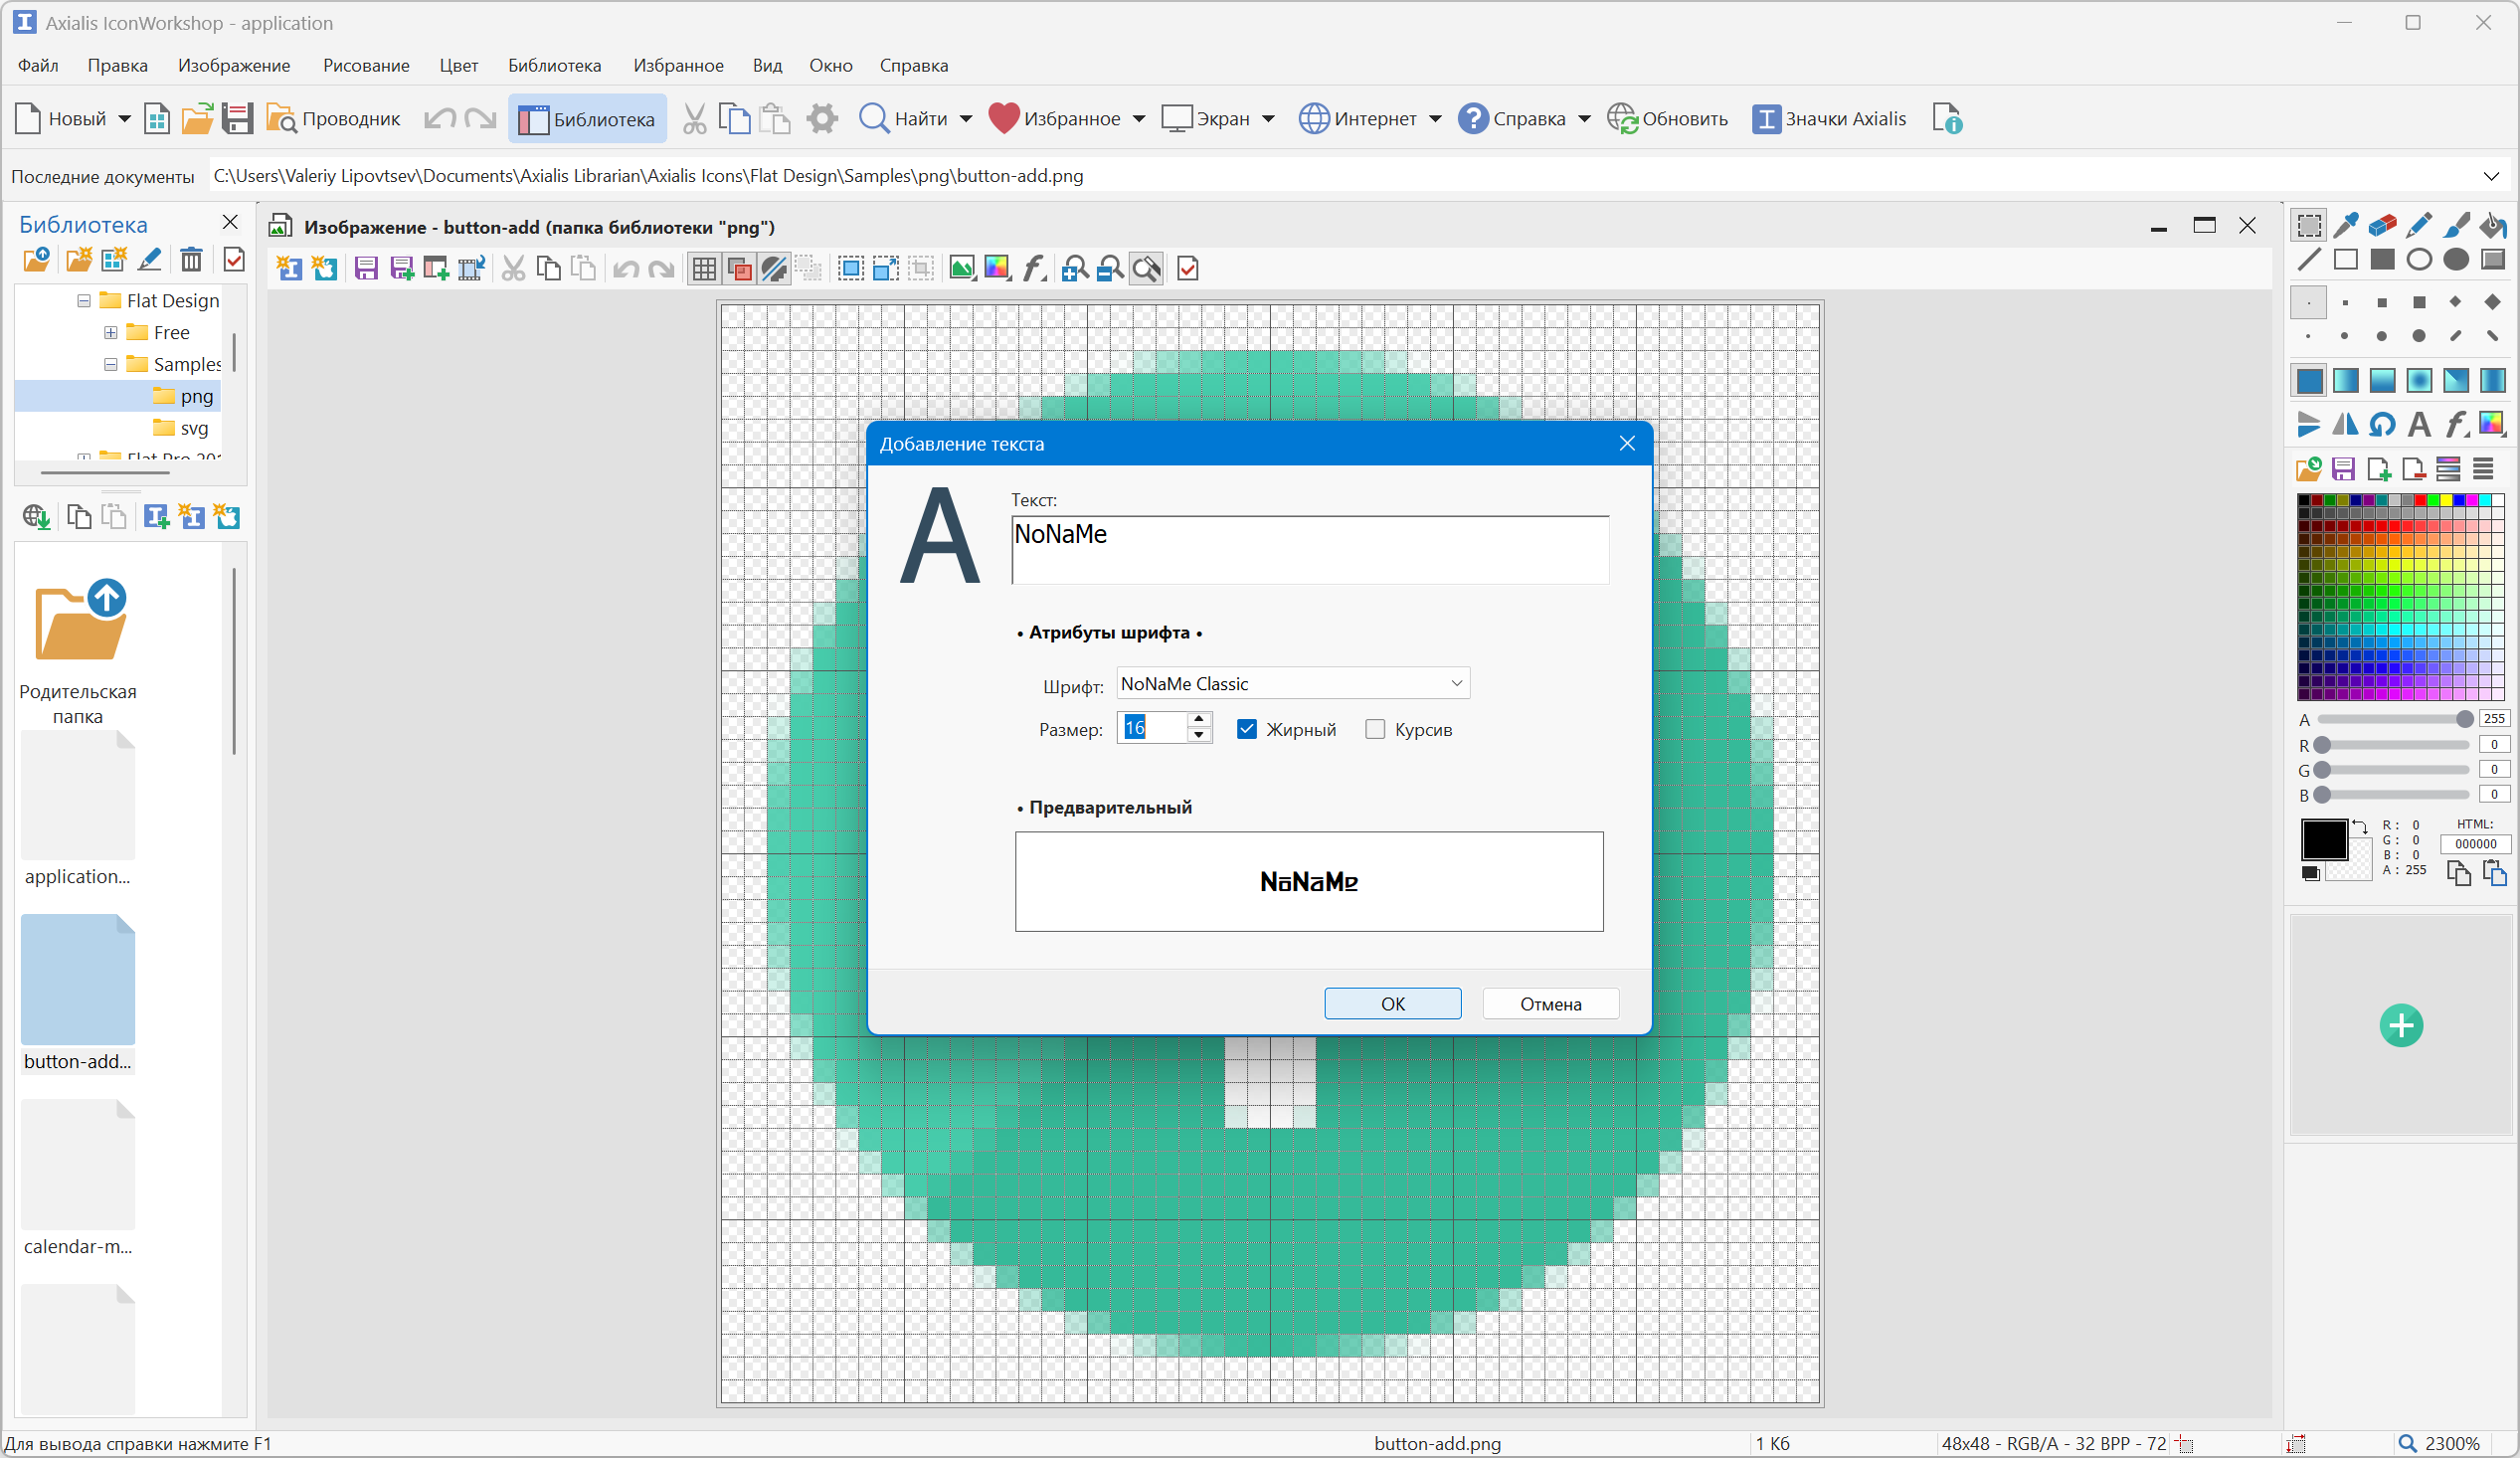
Task: Click the delete trash icon in Library panel
Action: click(x=191, y=260)
